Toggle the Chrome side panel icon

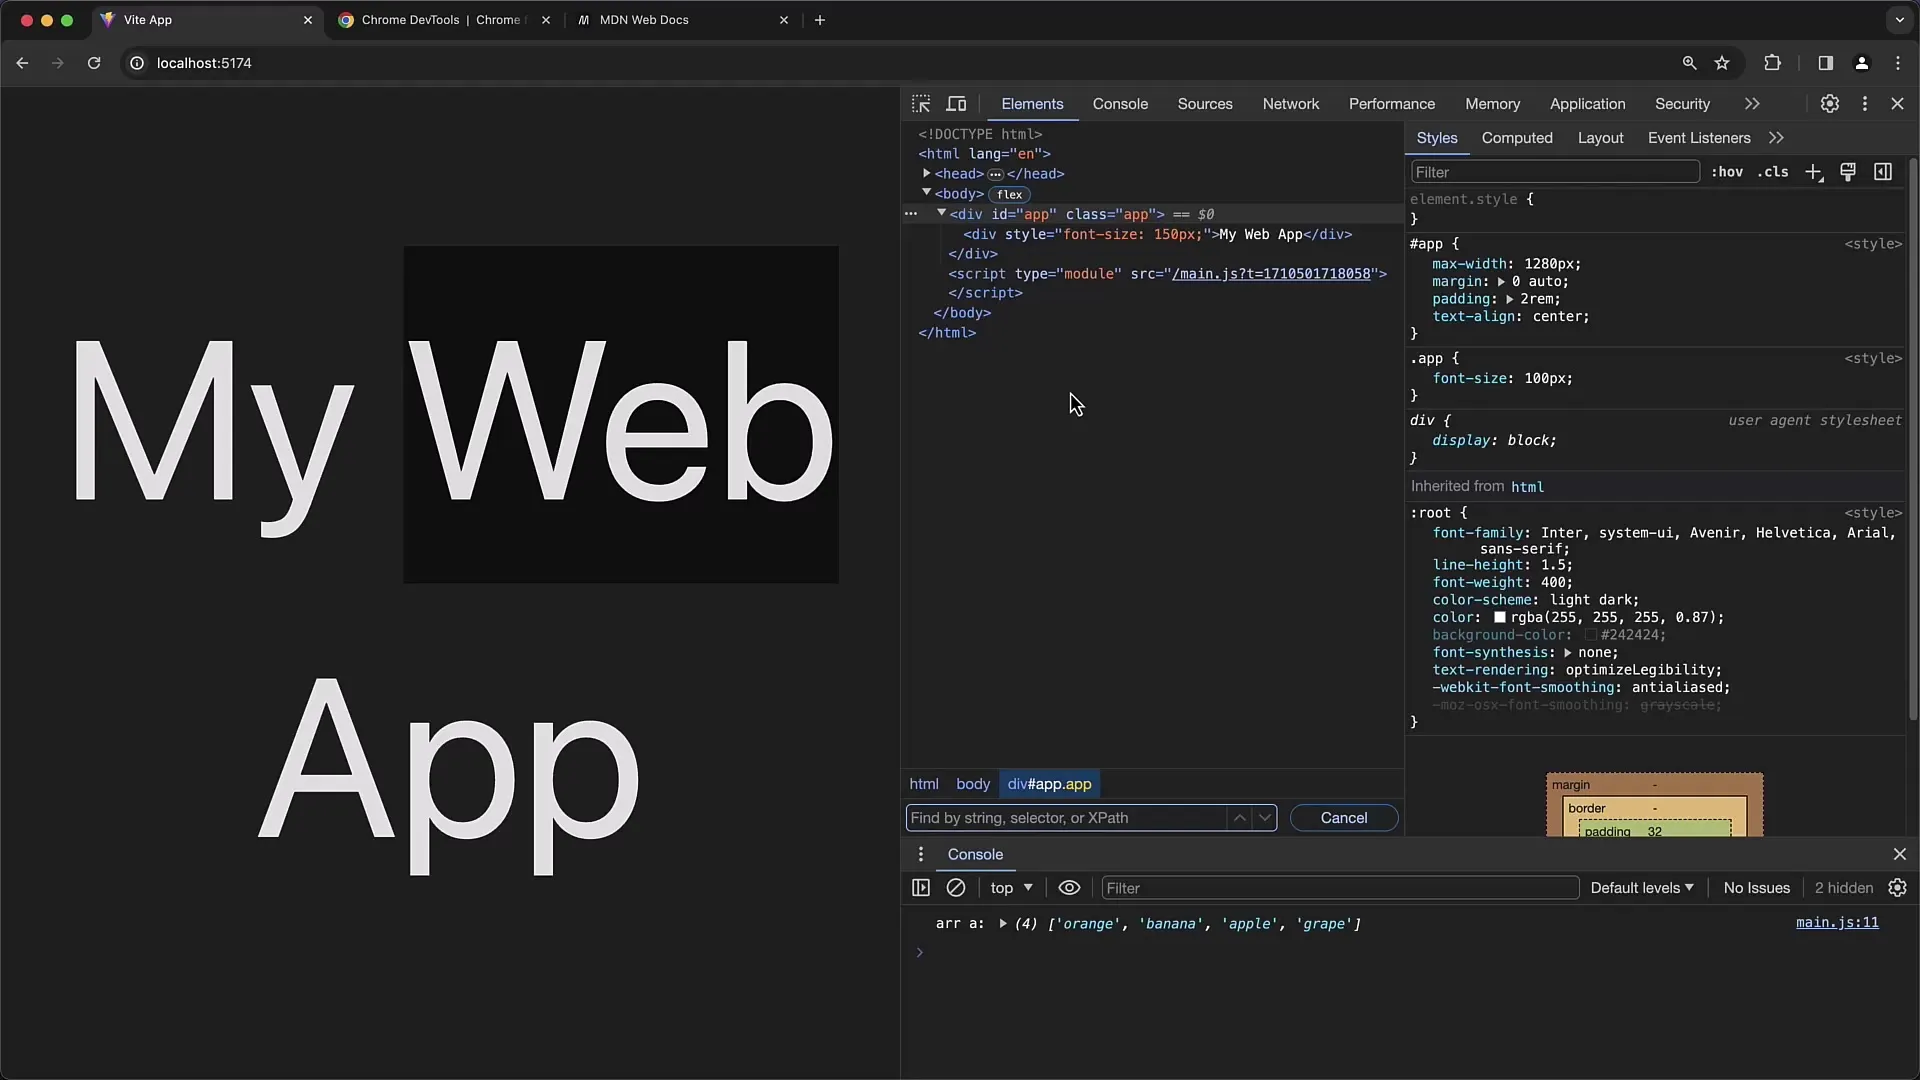click(1825, 63)
